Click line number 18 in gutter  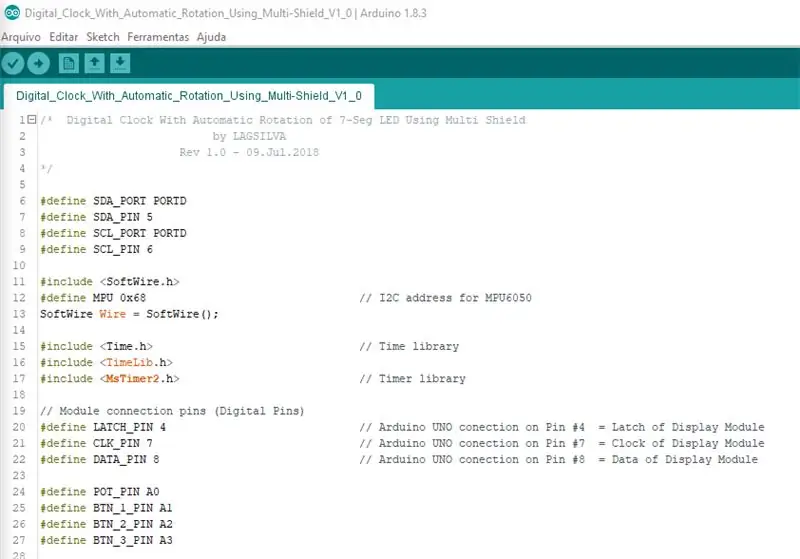19,395
